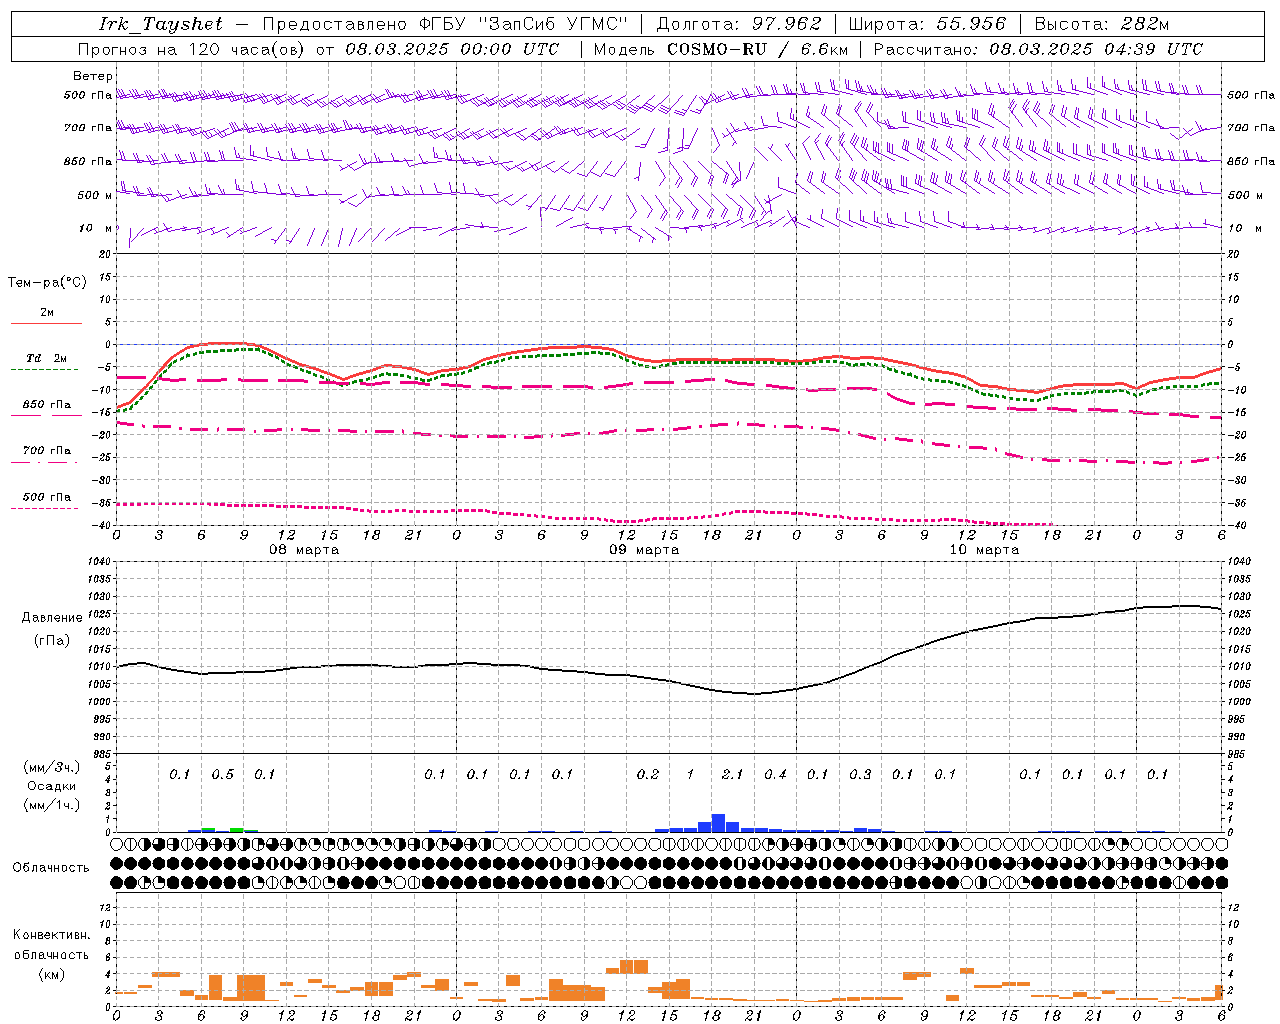
Task: Select the Модель COSMO-RU / 6.6км label
Action: [x=721, y=49]
